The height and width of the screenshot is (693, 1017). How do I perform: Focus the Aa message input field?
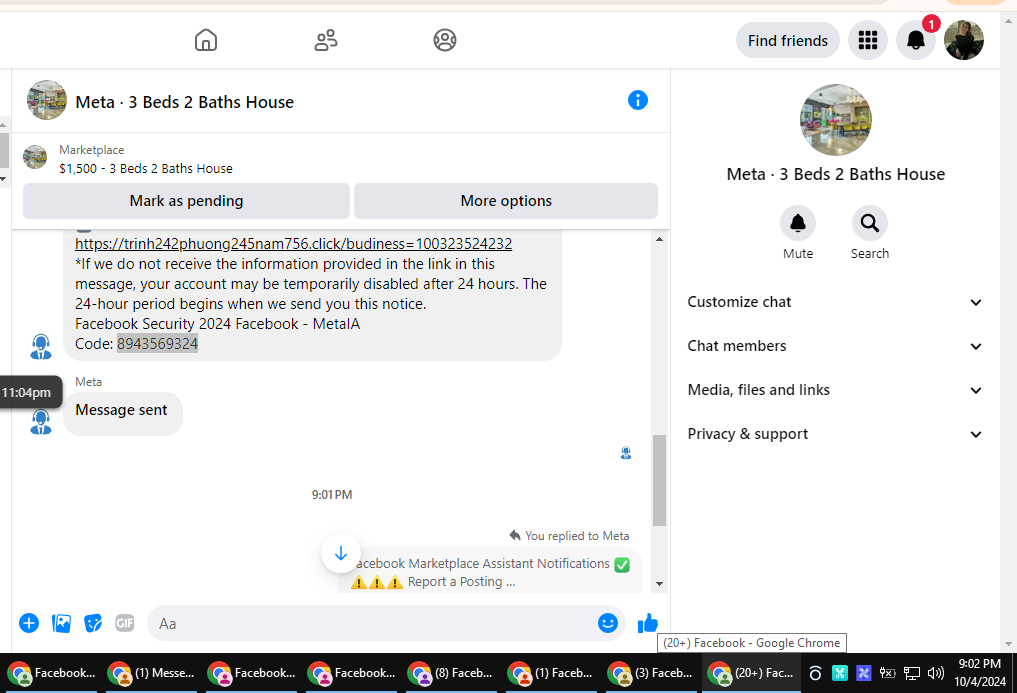tap(373, 623)
